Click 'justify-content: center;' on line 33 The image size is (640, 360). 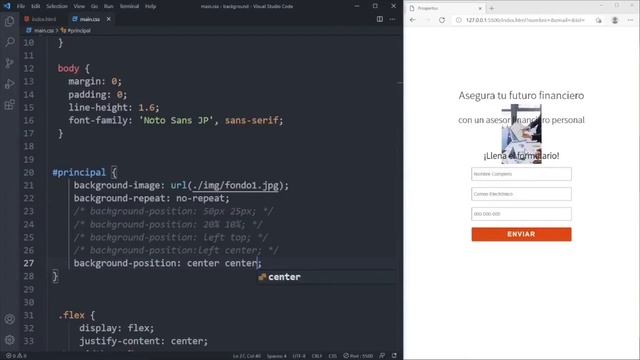click(x=143, y=341)
